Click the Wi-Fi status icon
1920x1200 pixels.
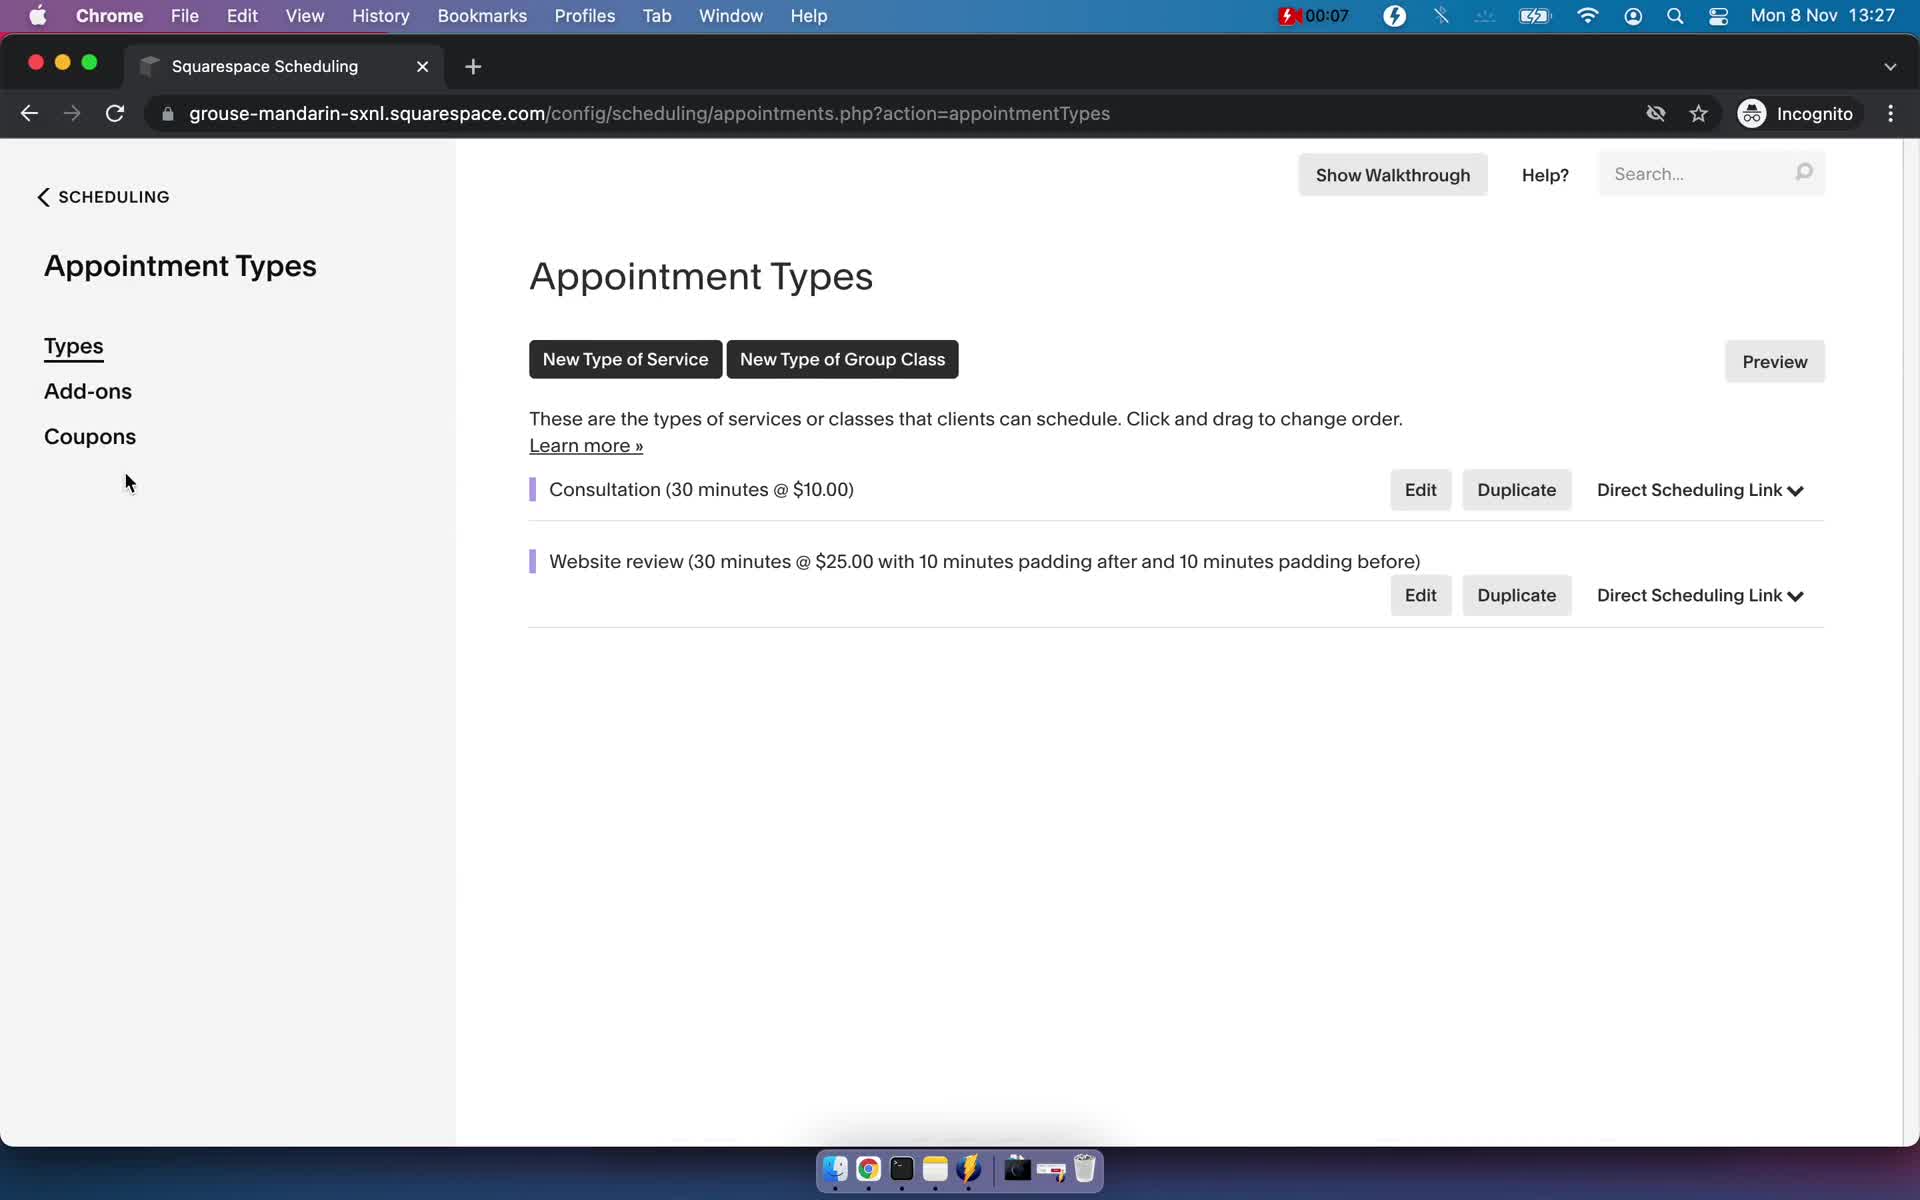[x=1587, y=16]
